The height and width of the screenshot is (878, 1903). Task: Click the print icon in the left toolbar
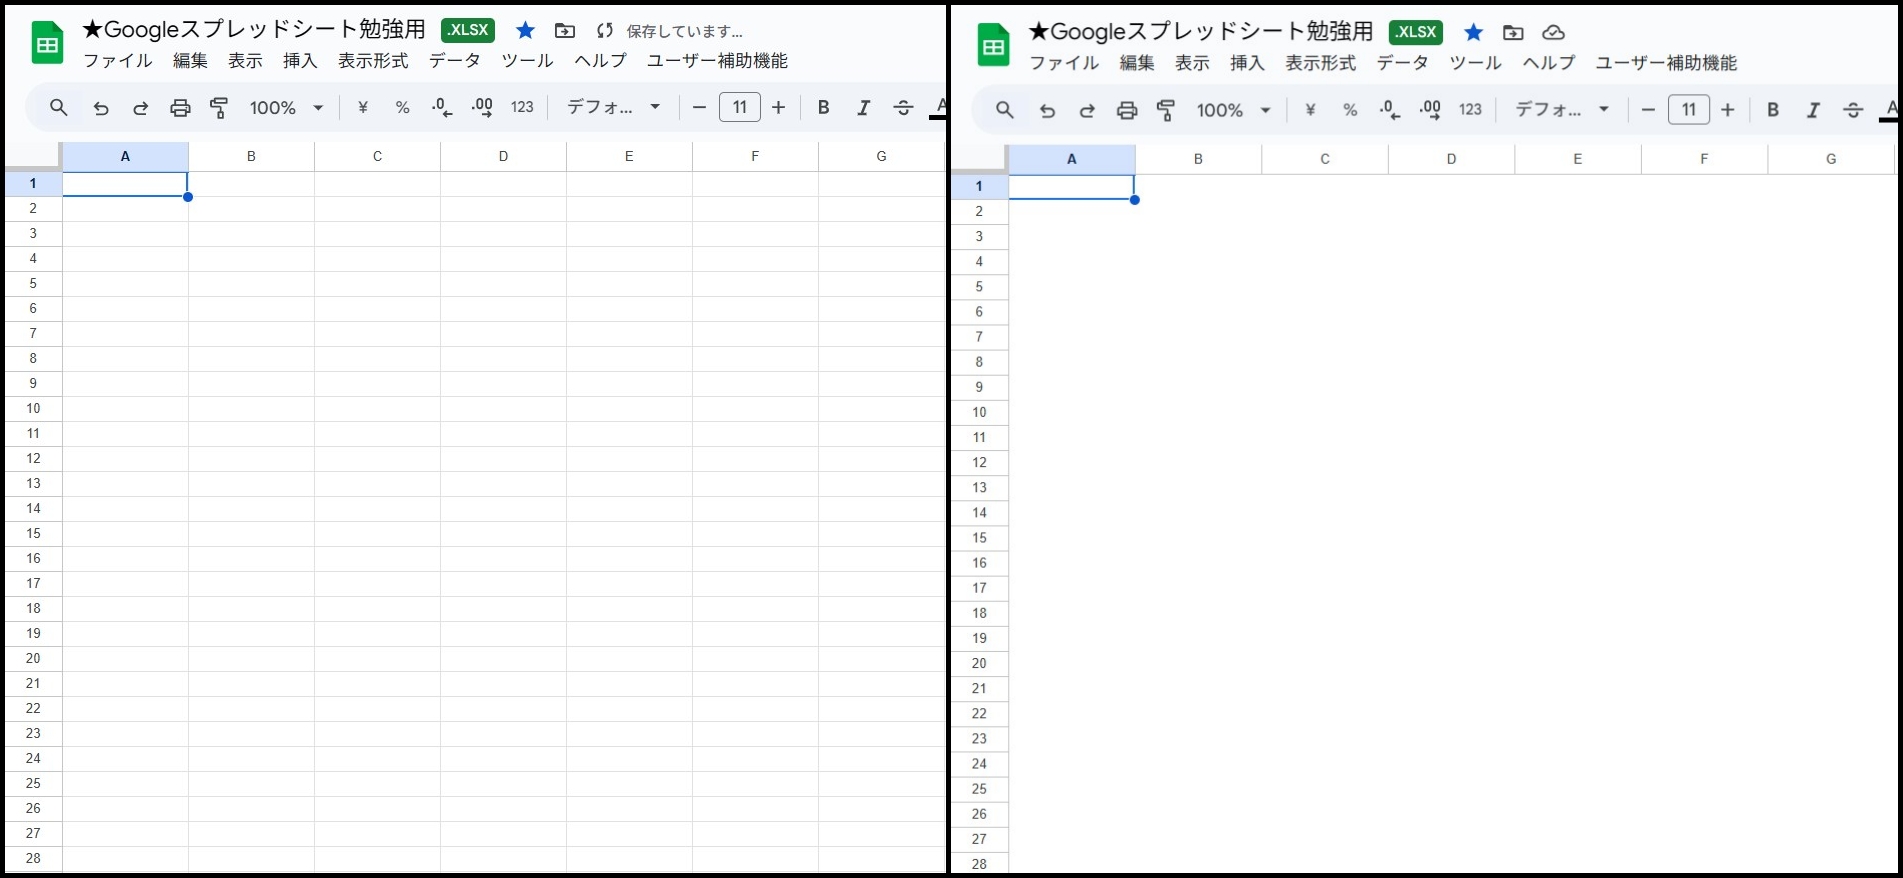tap(180, 108)
